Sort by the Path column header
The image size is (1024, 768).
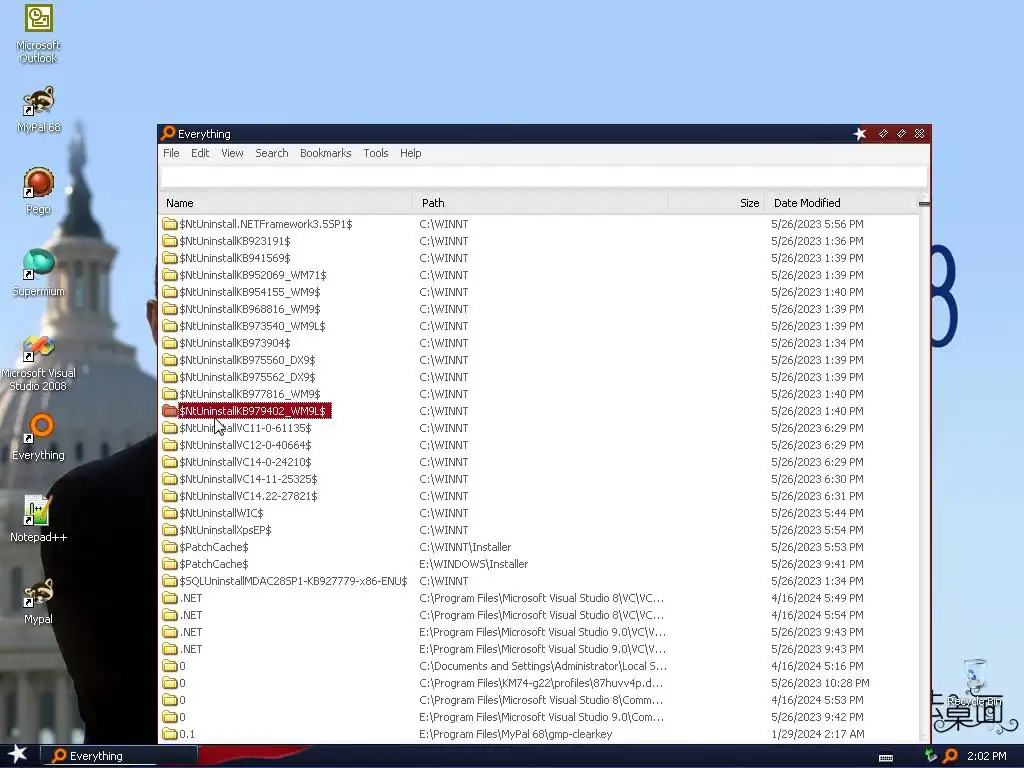tap(540, 203)
